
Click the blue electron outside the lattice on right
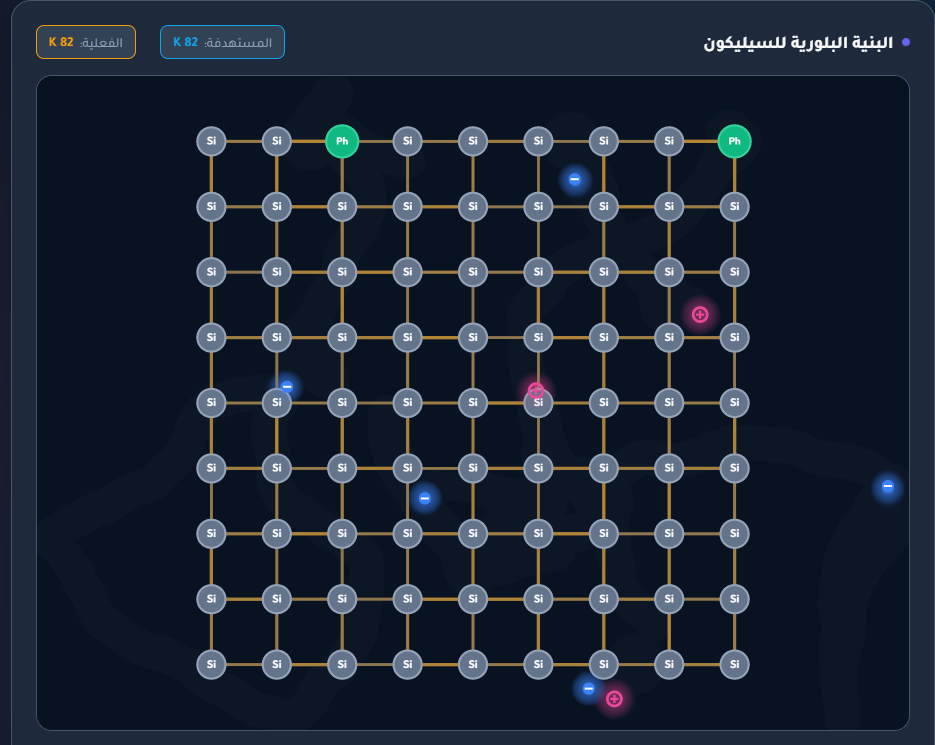click(888, 486)
